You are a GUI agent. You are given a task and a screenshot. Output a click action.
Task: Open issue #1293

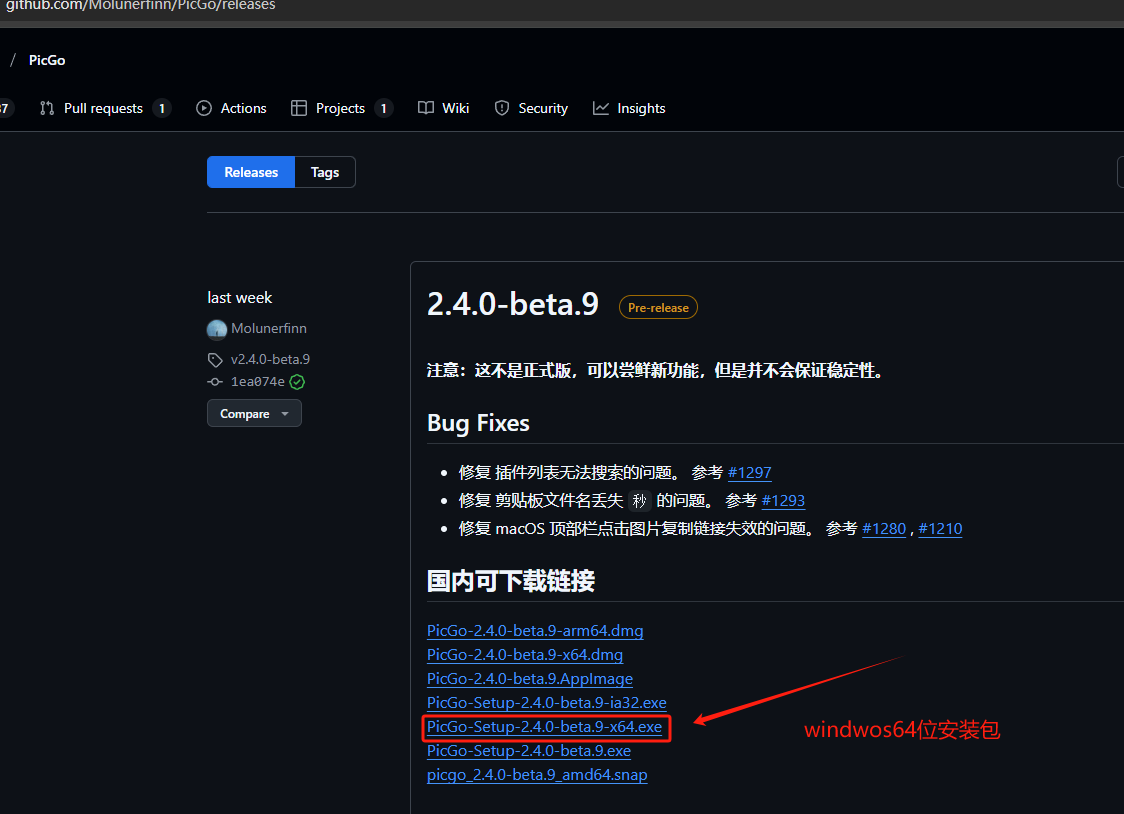pos(783,501)
